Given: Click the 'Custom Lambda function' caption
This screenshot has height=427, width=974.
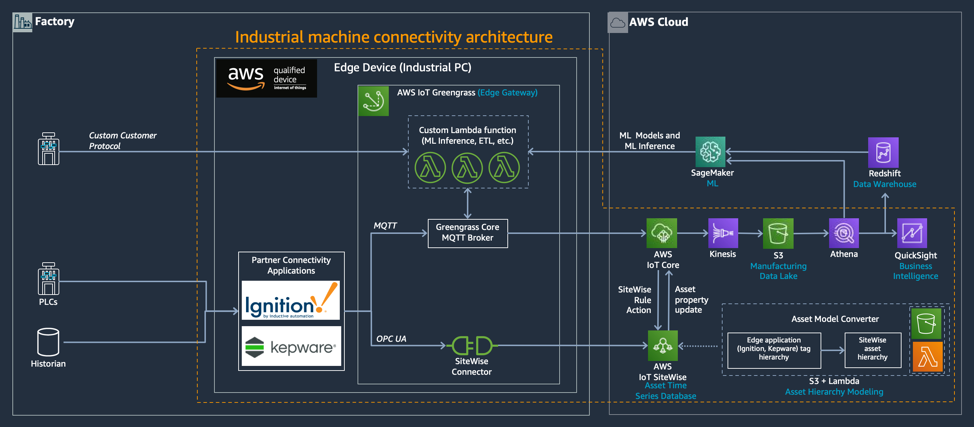Looking at the screenshot, I should 468,129.
